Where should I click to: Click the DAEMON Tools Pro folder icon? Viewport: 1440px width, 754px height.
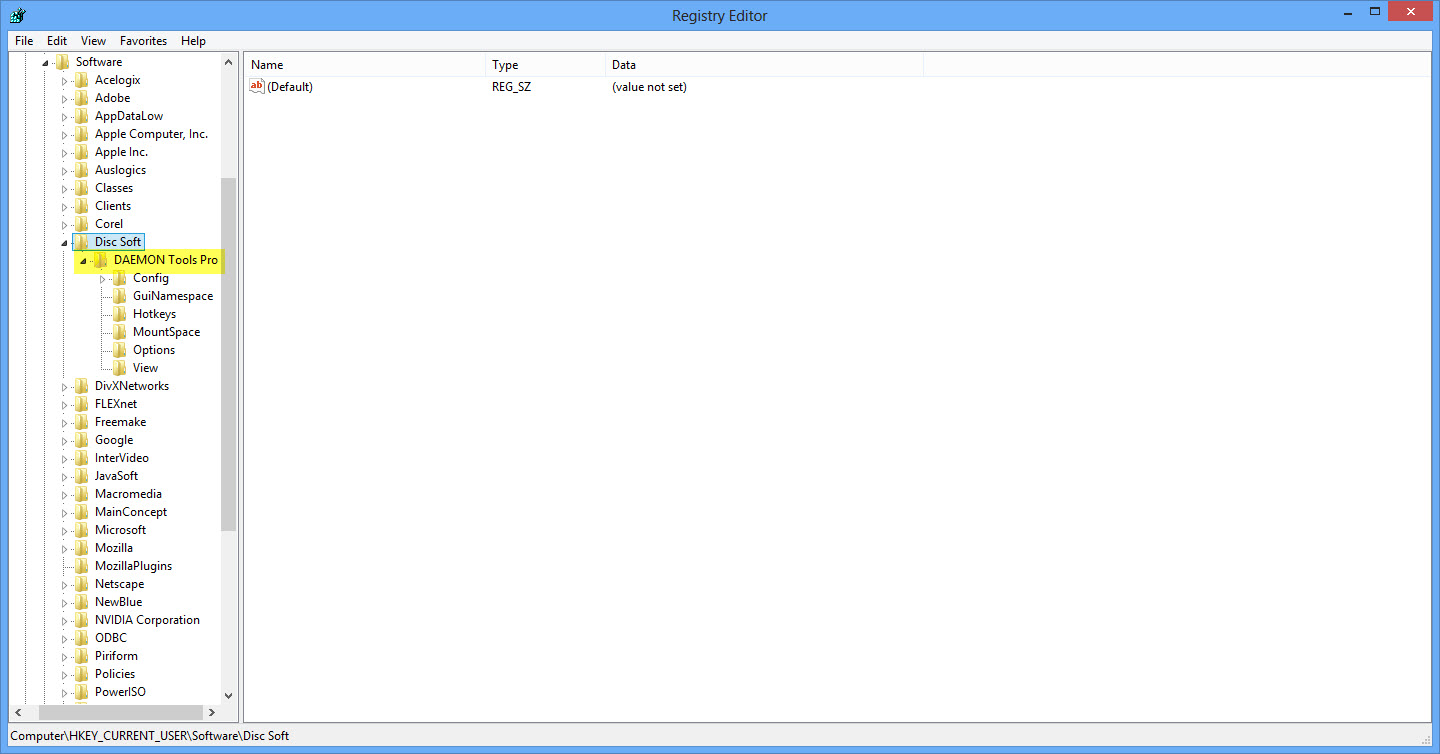click(x=100, y=260)
